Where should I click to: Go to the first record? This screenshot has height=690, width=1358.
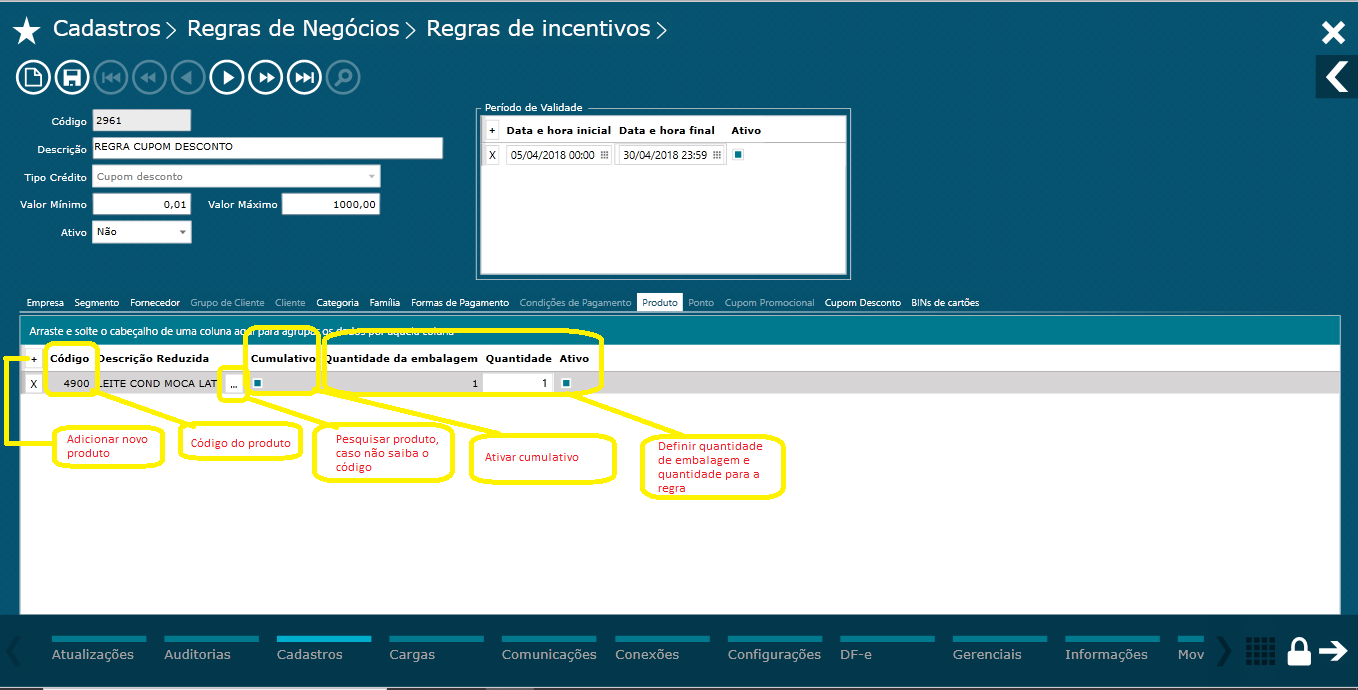(x=111, y=77)
